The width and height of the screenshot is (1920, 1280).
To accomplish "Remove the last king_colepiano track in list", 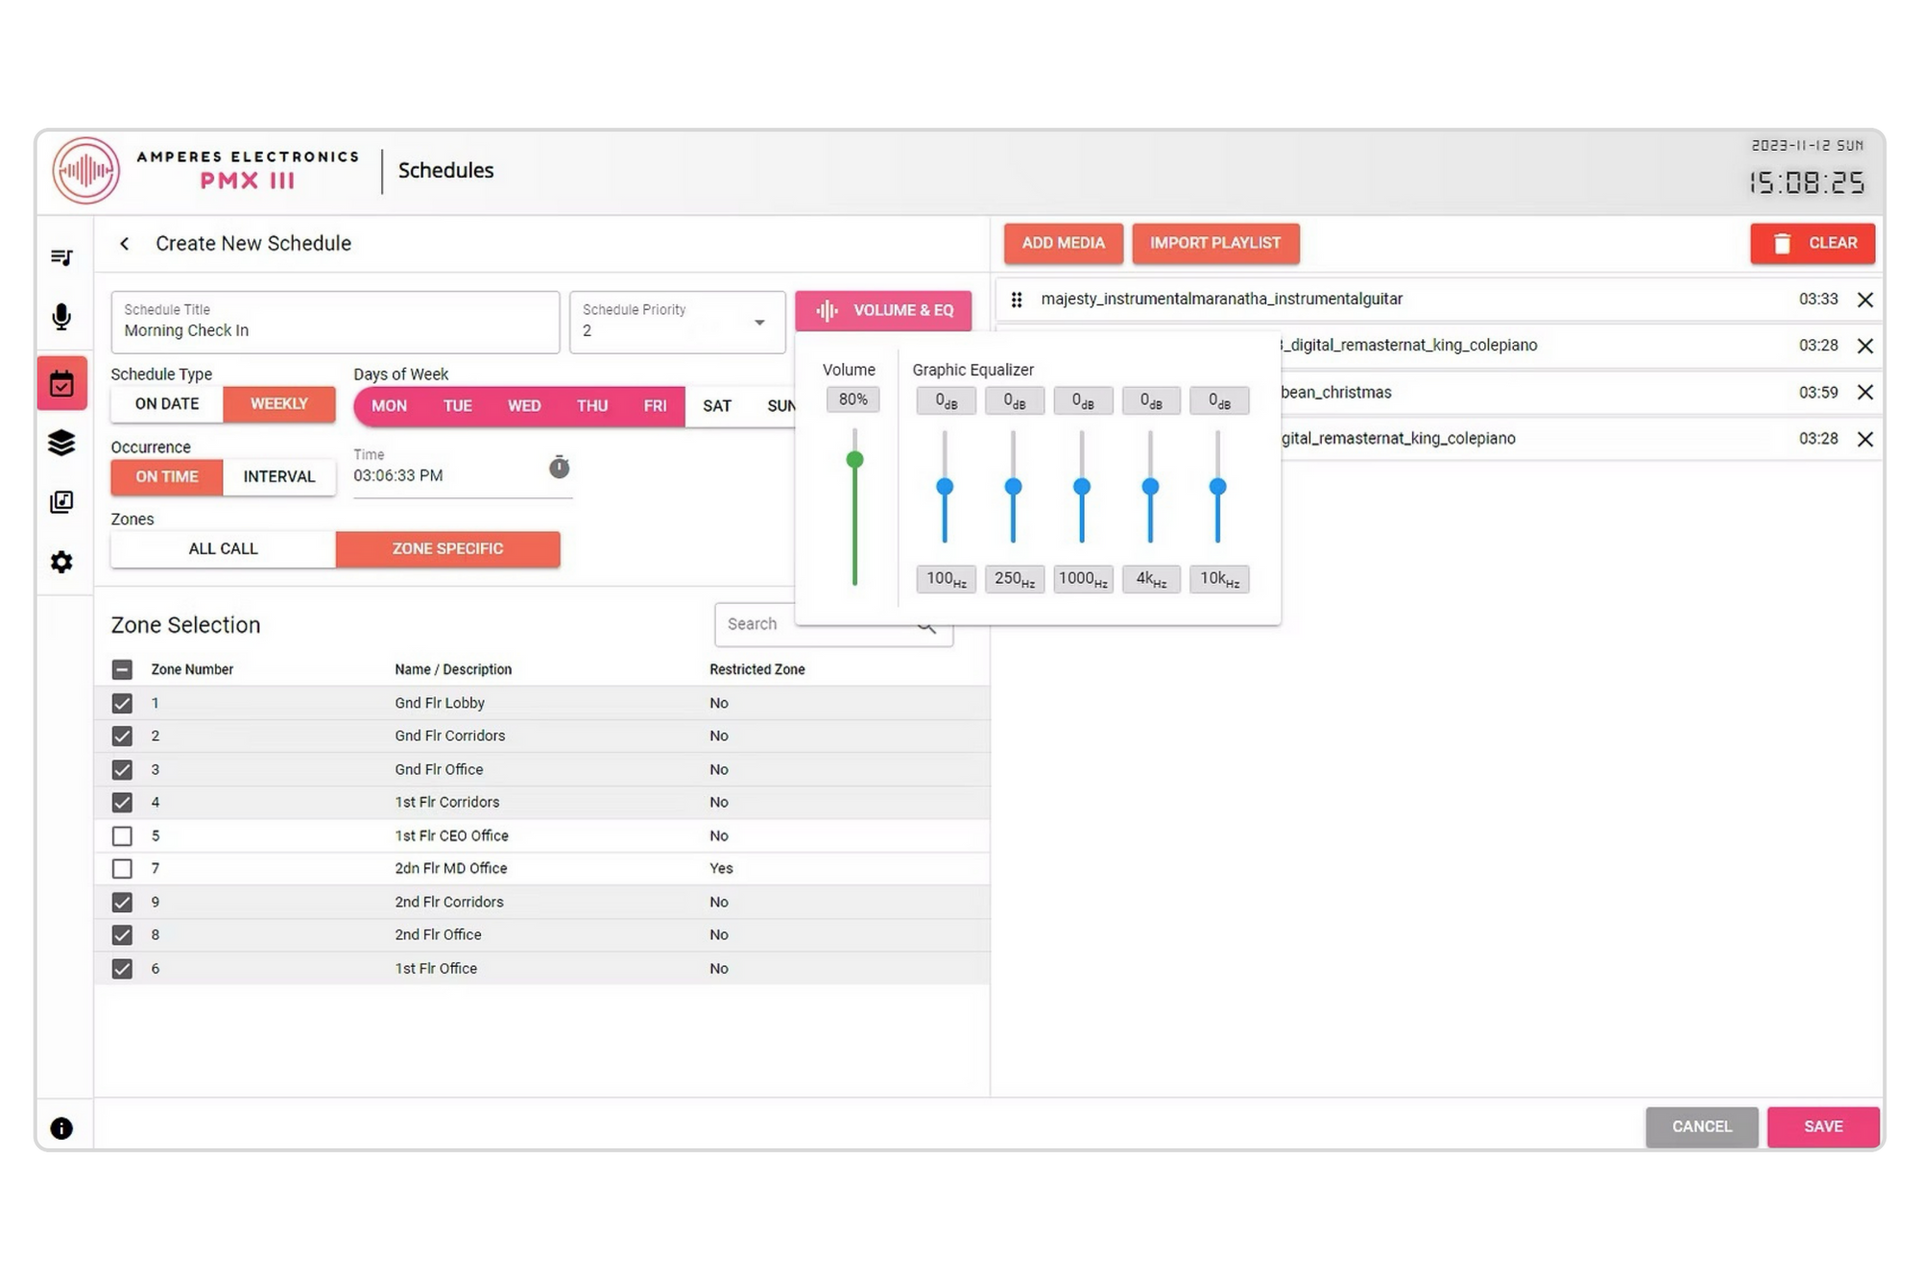I will [1865, 439].
